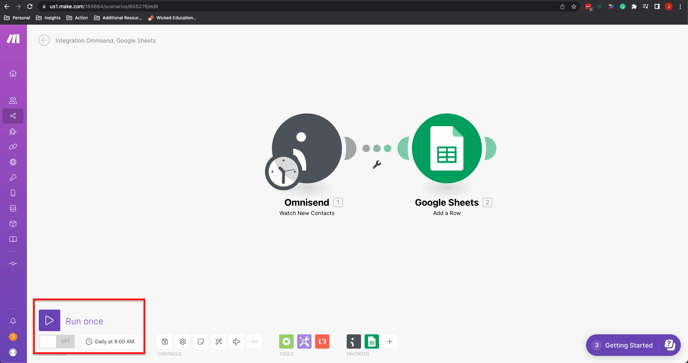Click the Auto-align magic wand icon

point(219,341)
